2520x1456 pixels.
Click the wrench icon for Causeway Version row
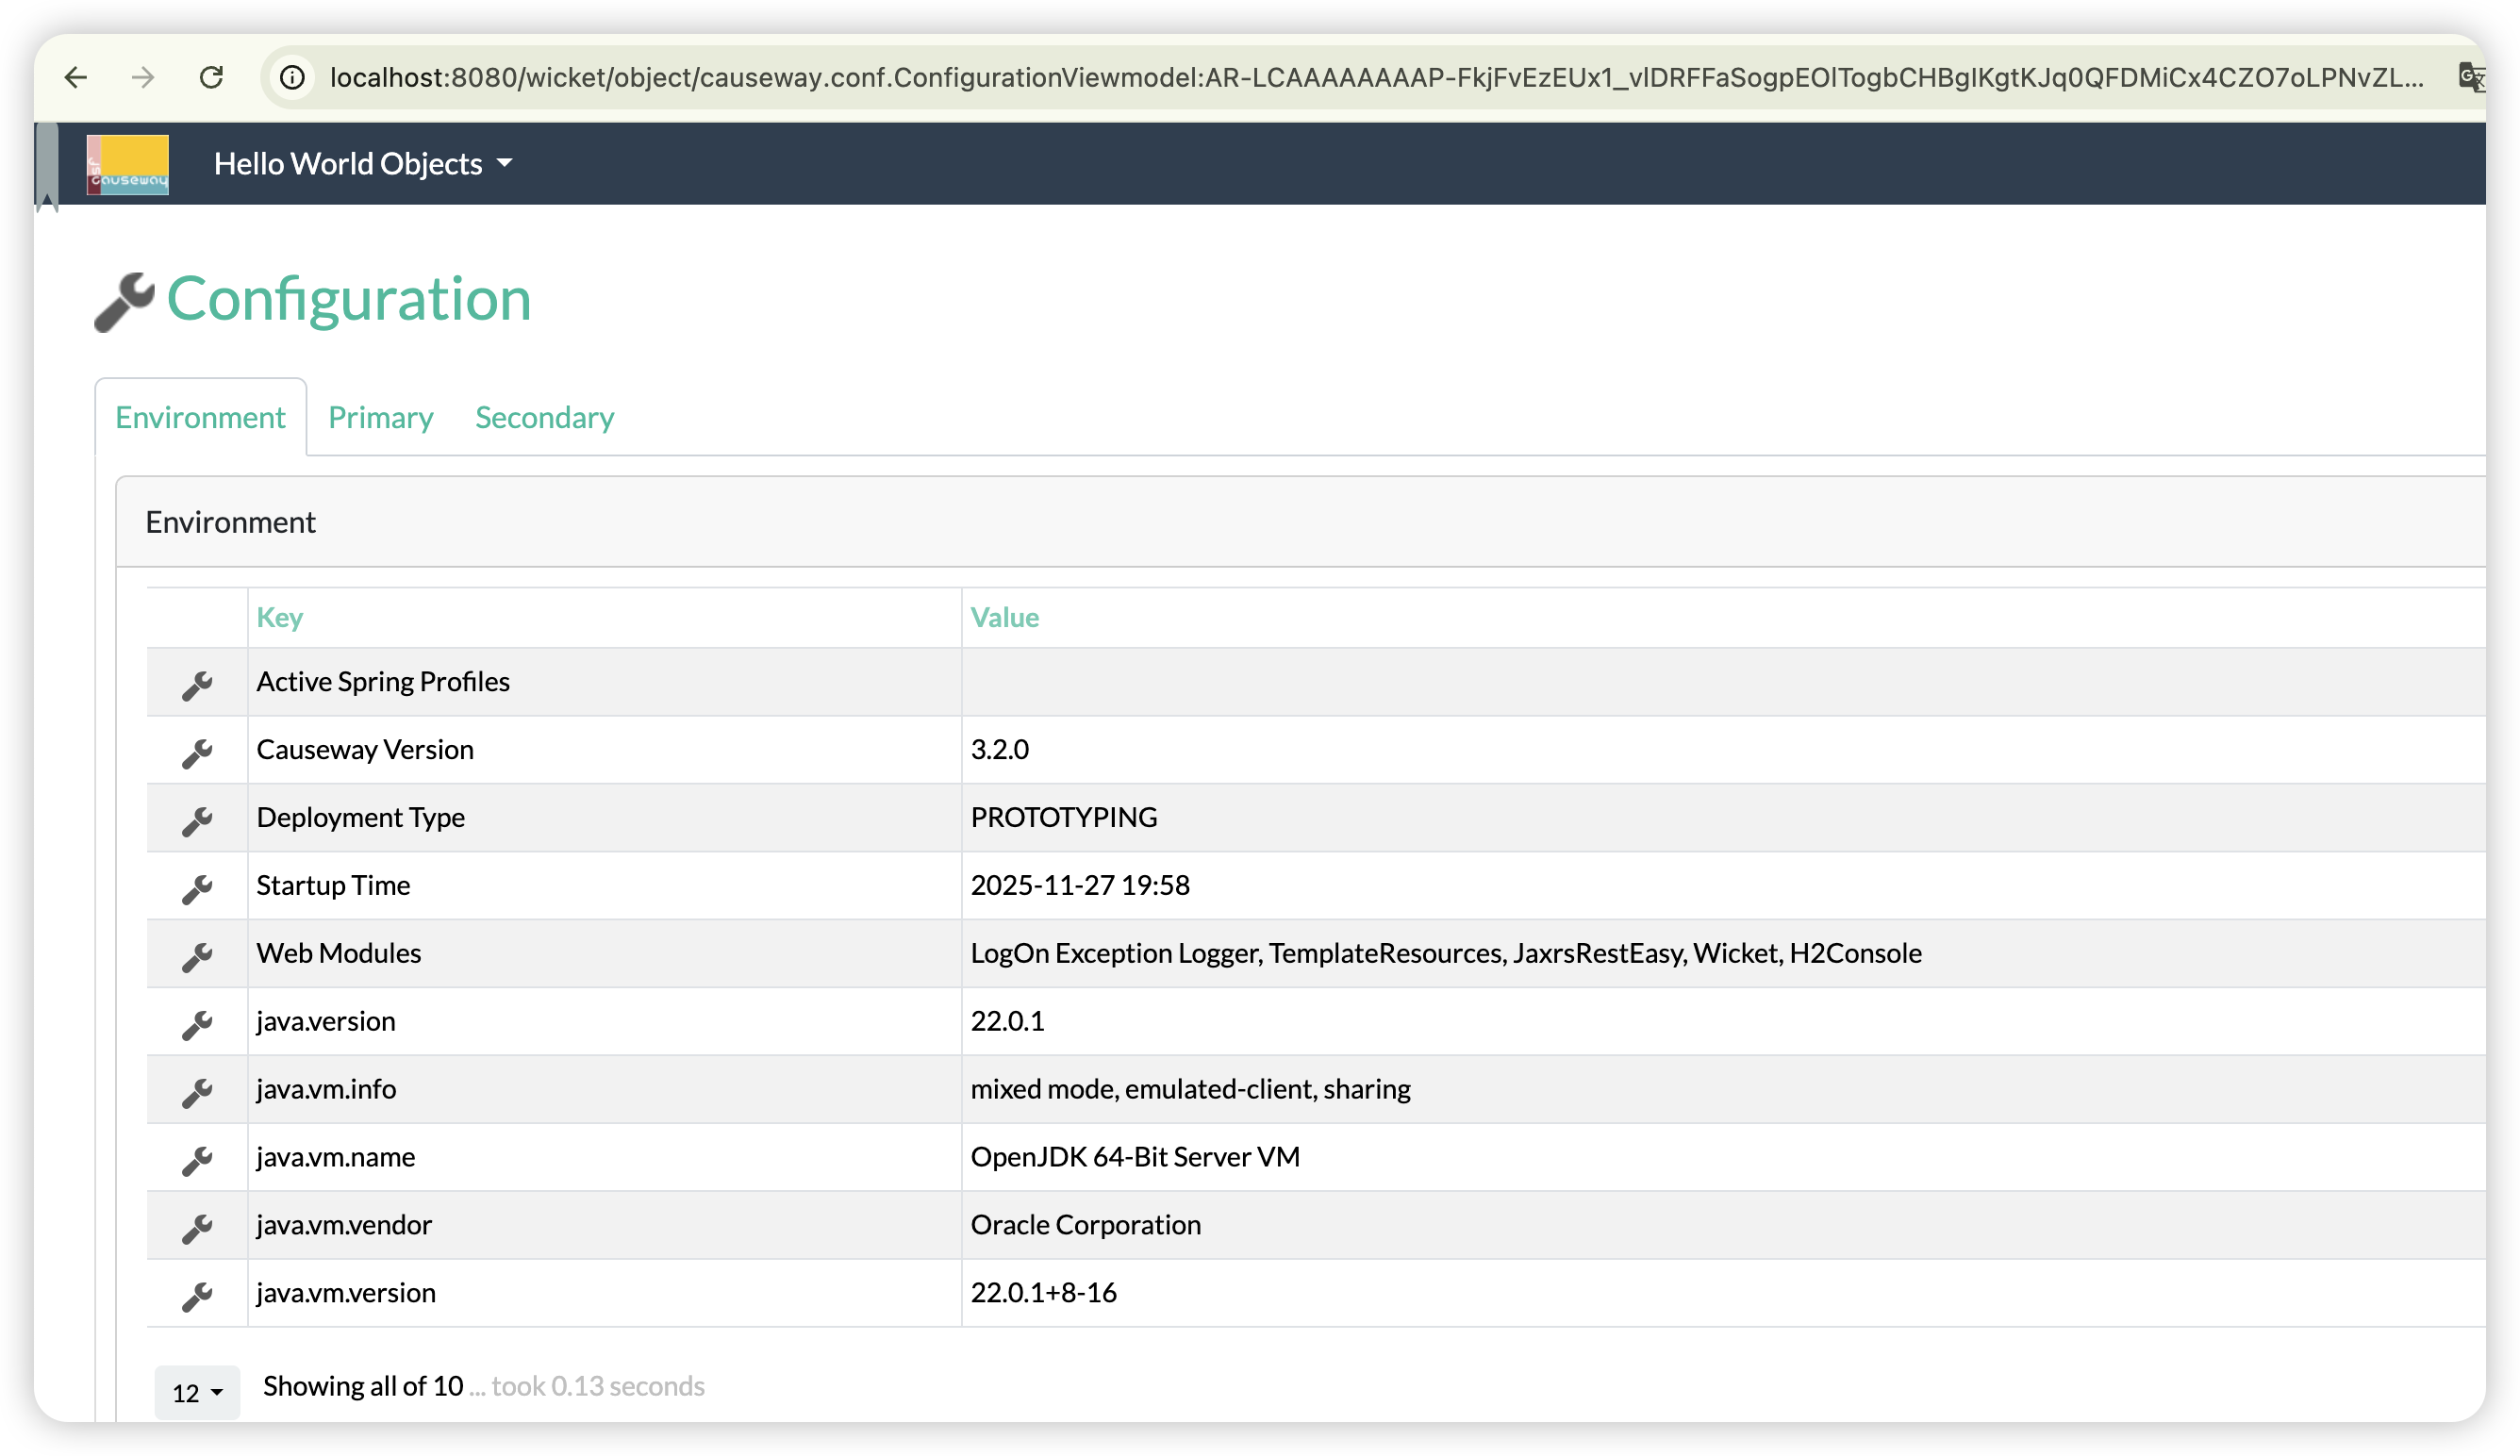197,753
